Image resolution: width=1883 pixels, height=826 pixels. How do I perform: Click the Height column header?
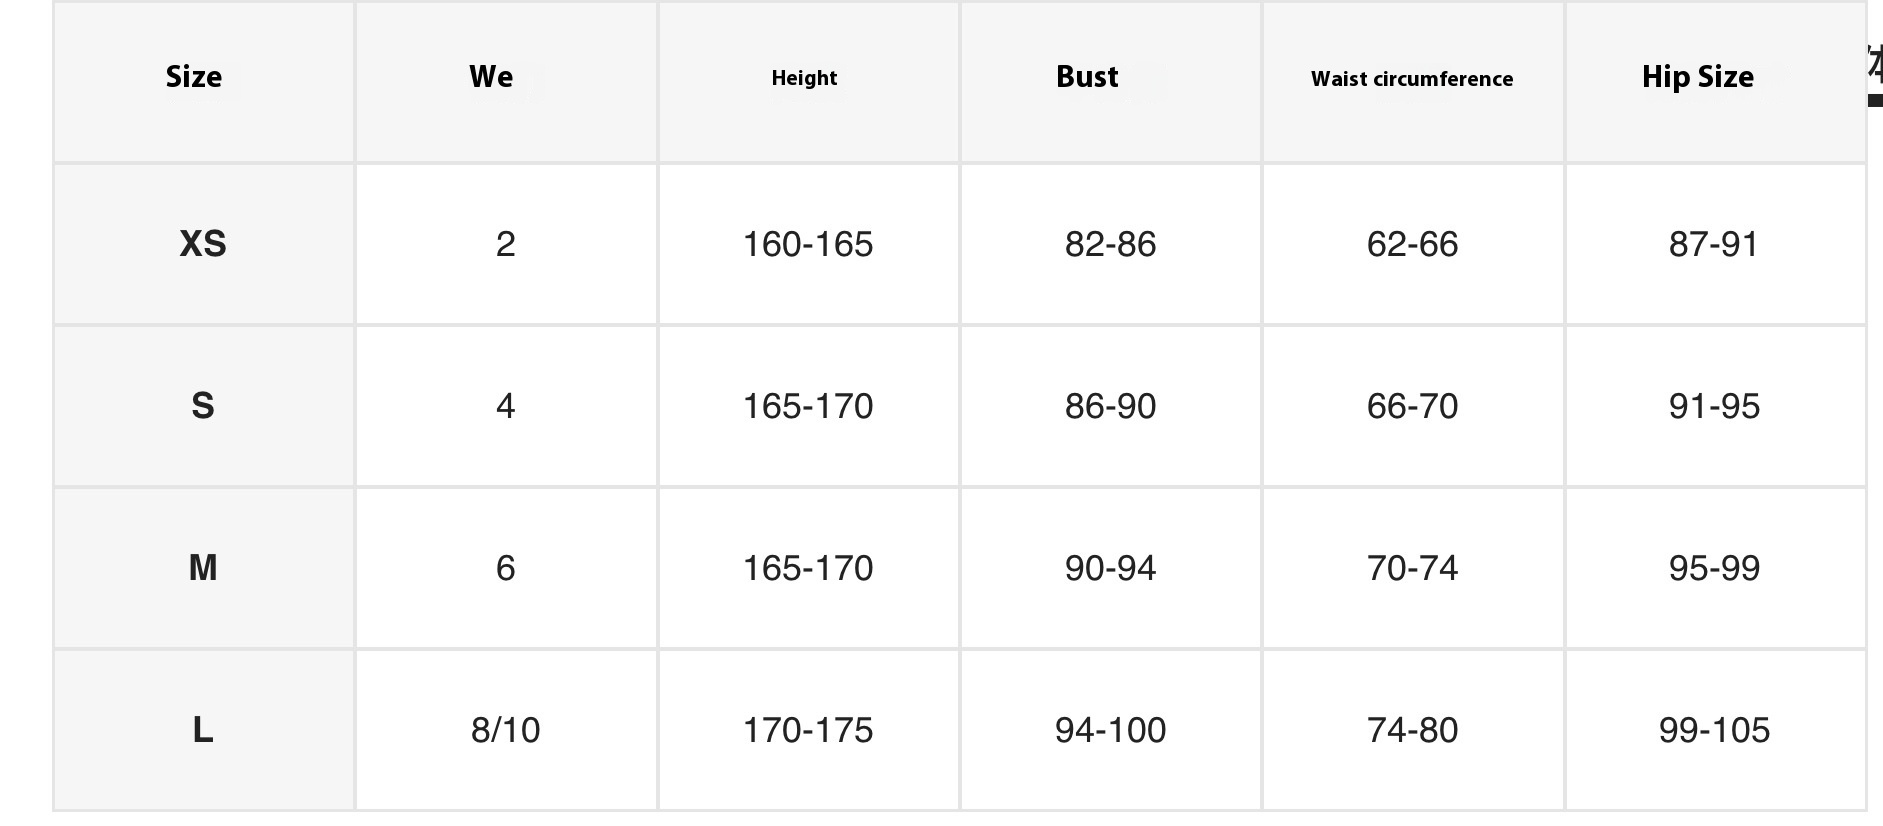coord(804,78)
